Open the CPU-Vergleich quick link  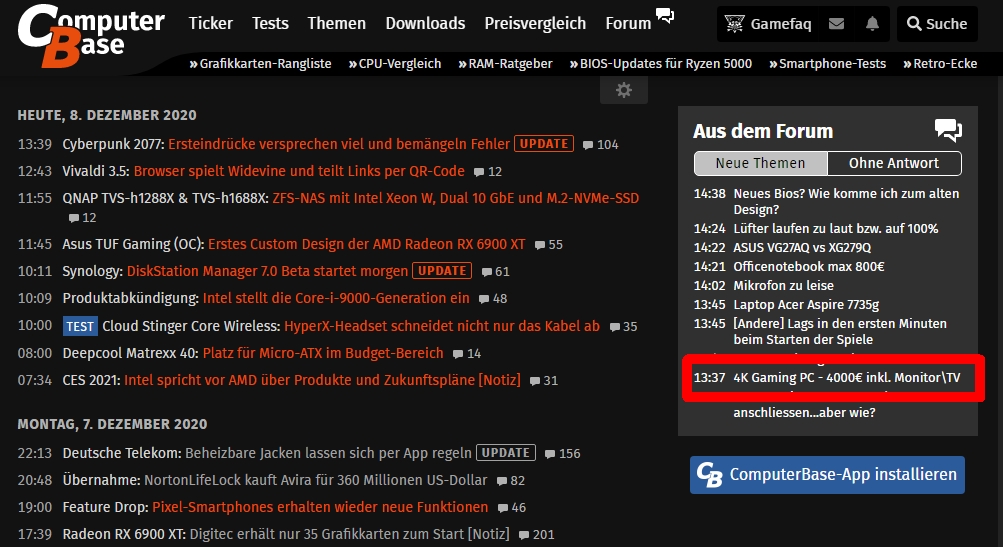tap(395, 64)
